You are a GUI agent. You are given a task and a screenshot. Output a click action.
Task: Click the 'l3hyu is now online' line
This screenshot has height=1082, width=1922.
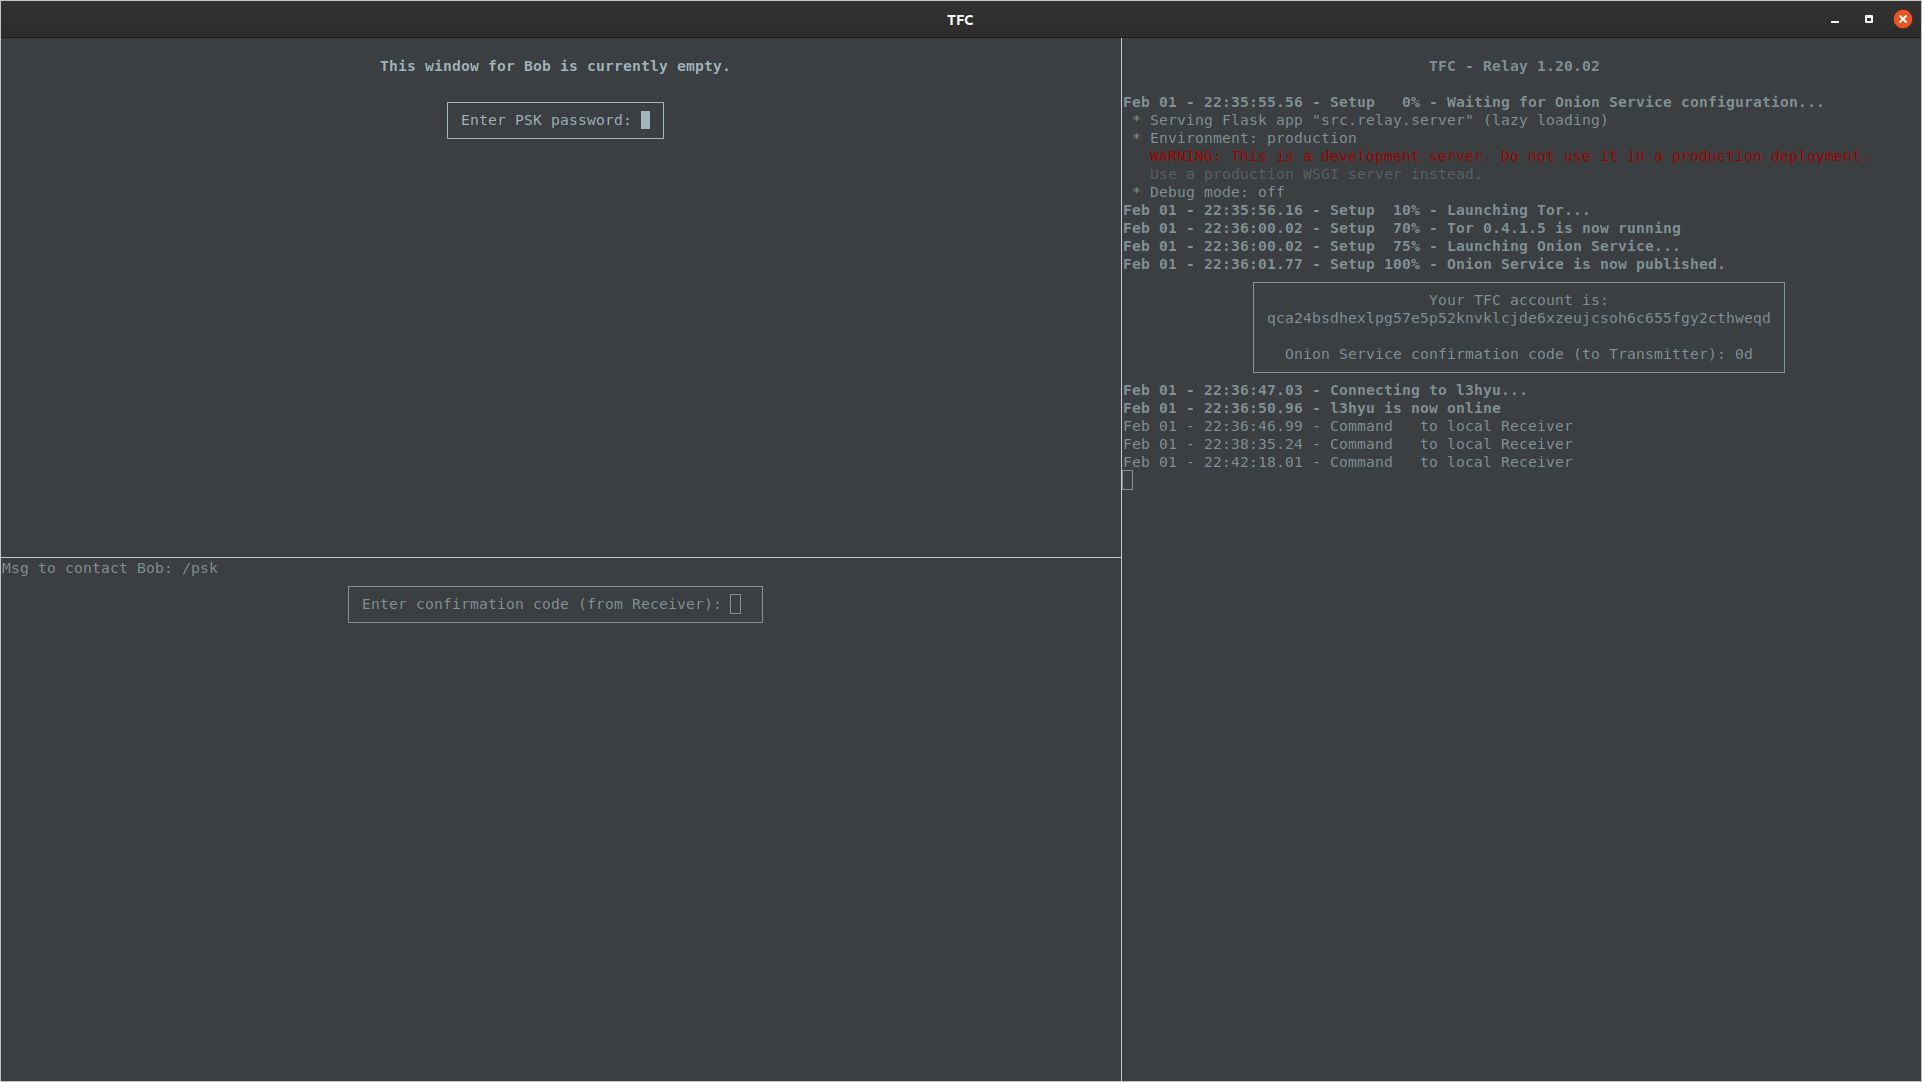(x=1311, y=409)
